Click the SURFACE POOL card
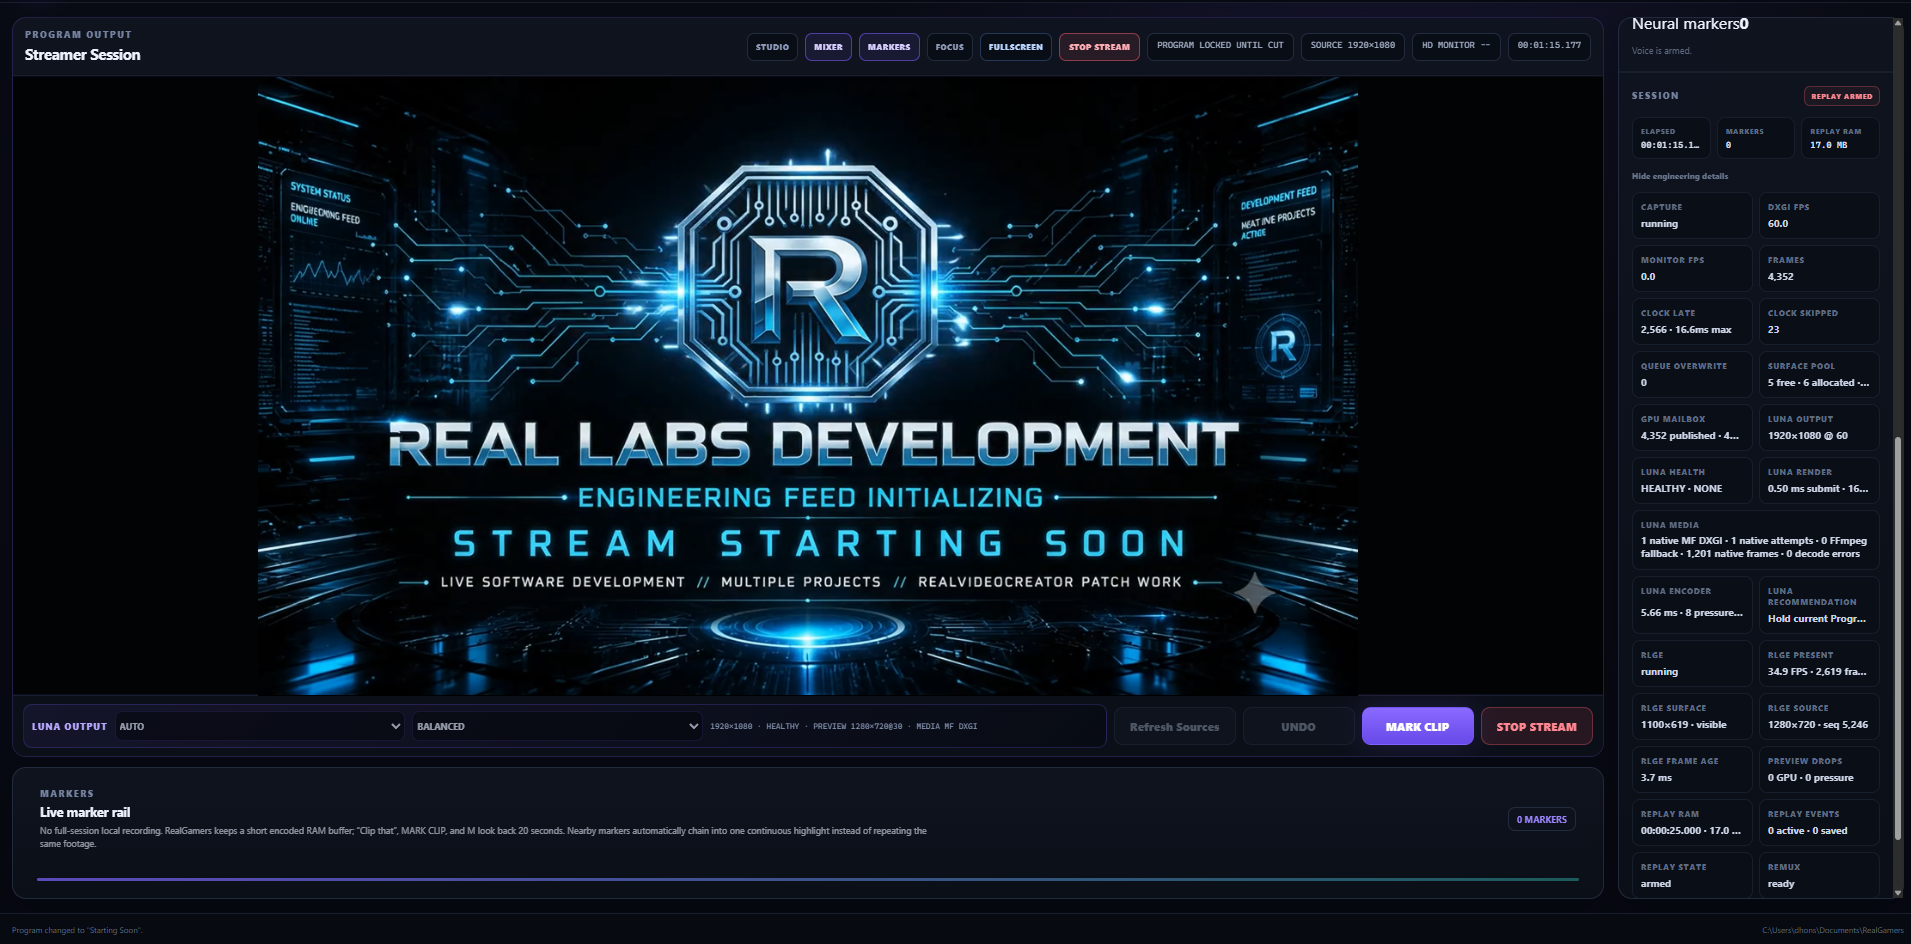Image resolution: width=1911 pixels, height=944 pixels. [1819, 375]
